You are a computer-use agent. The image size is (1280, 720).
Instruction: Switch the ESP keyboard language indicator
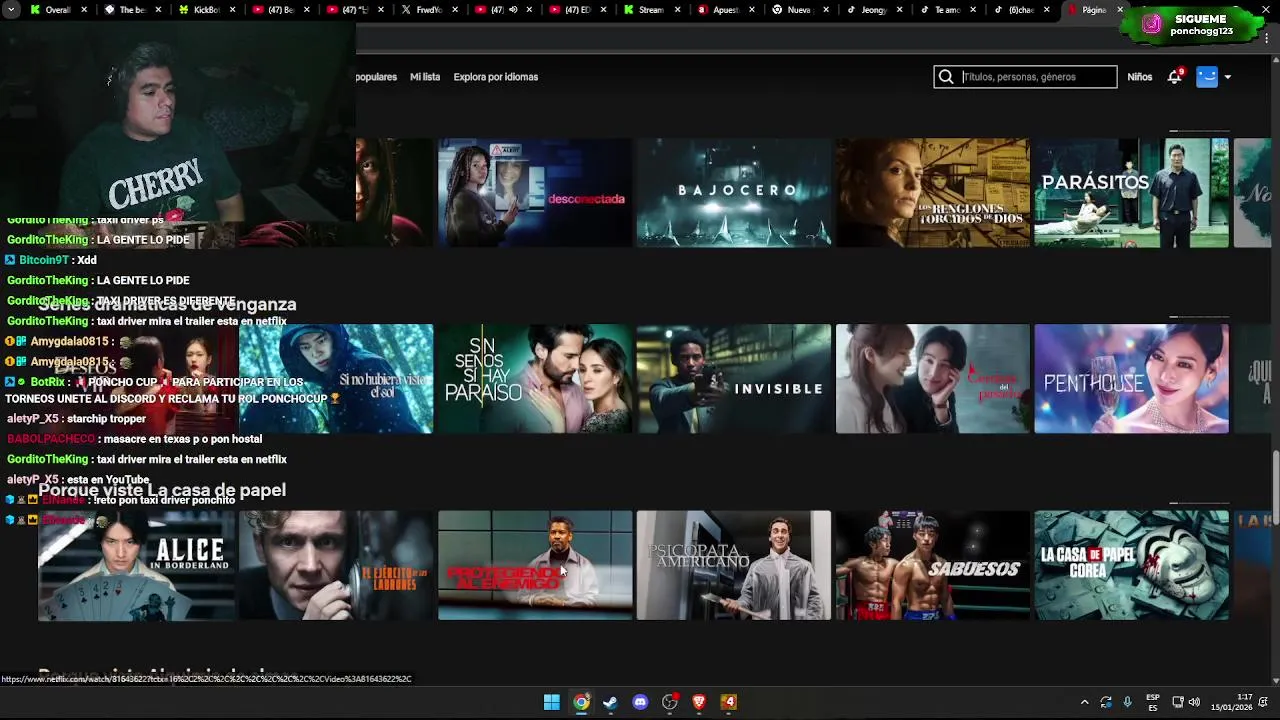coord(1153,702)
